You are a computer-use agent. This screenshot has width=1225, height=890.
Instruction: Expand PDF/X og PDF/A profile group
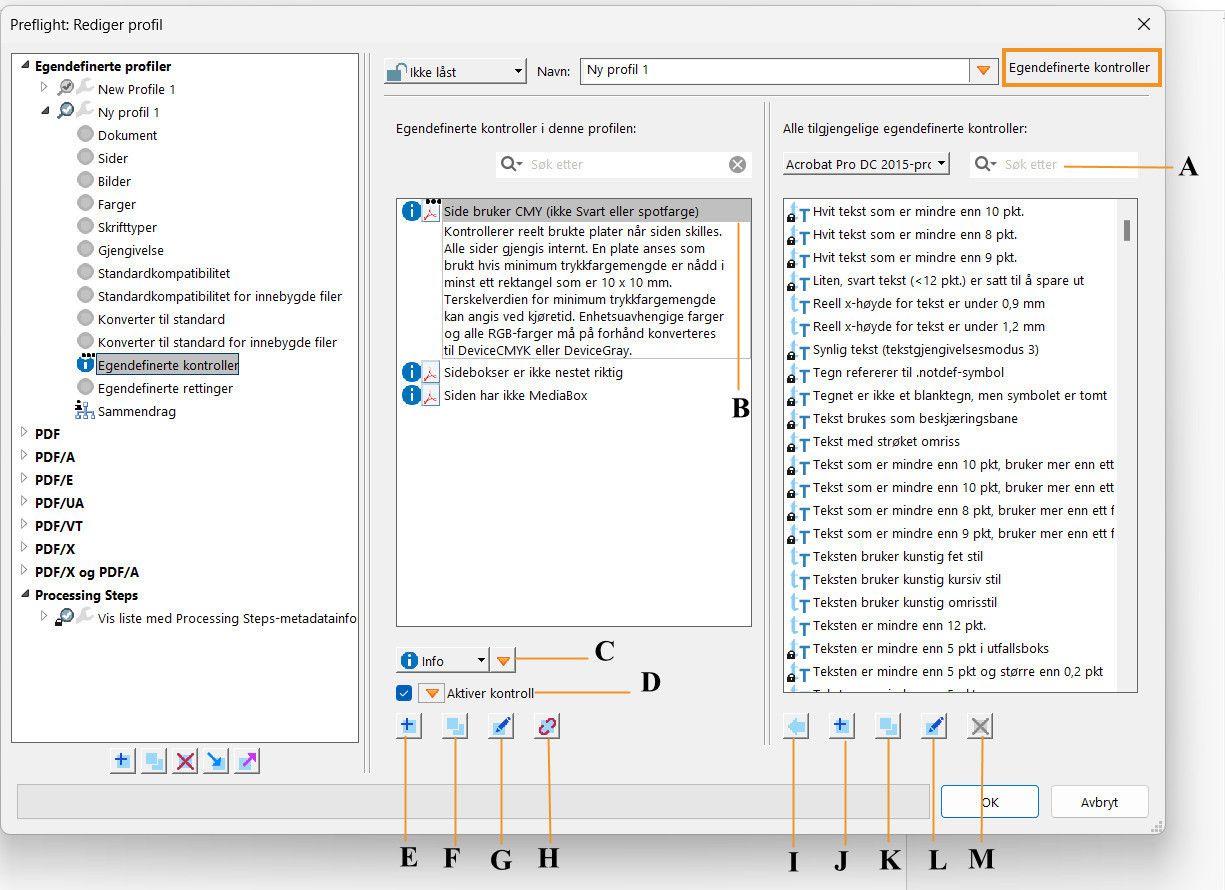tap(25, 572)
